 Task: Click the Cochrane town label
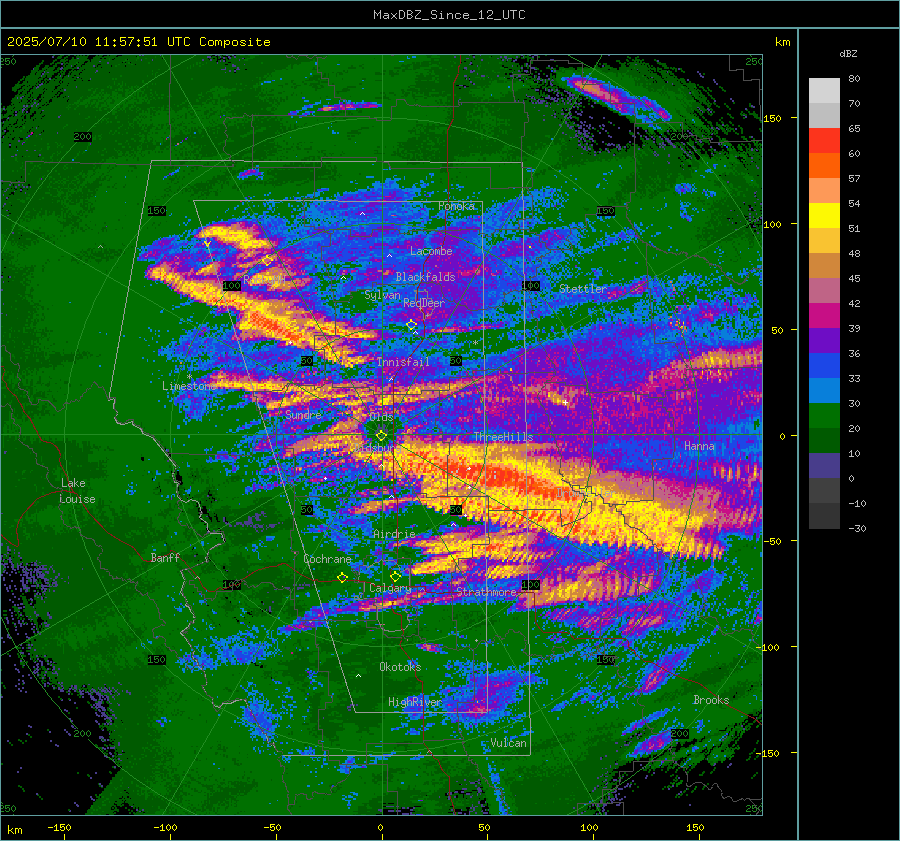point(327,559)
